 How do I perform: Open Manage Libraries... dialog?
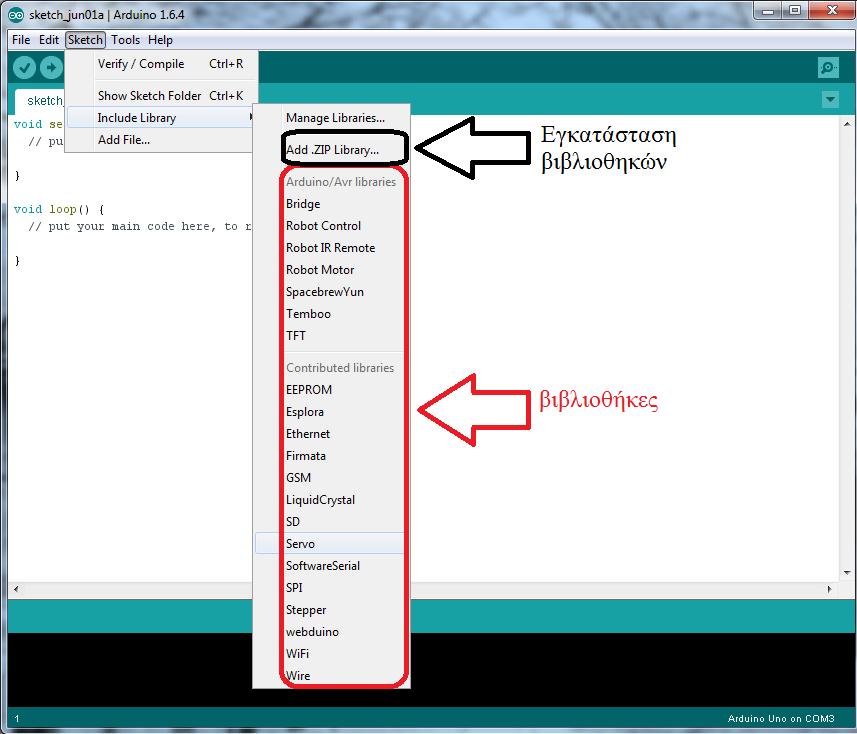coord(331,118)
